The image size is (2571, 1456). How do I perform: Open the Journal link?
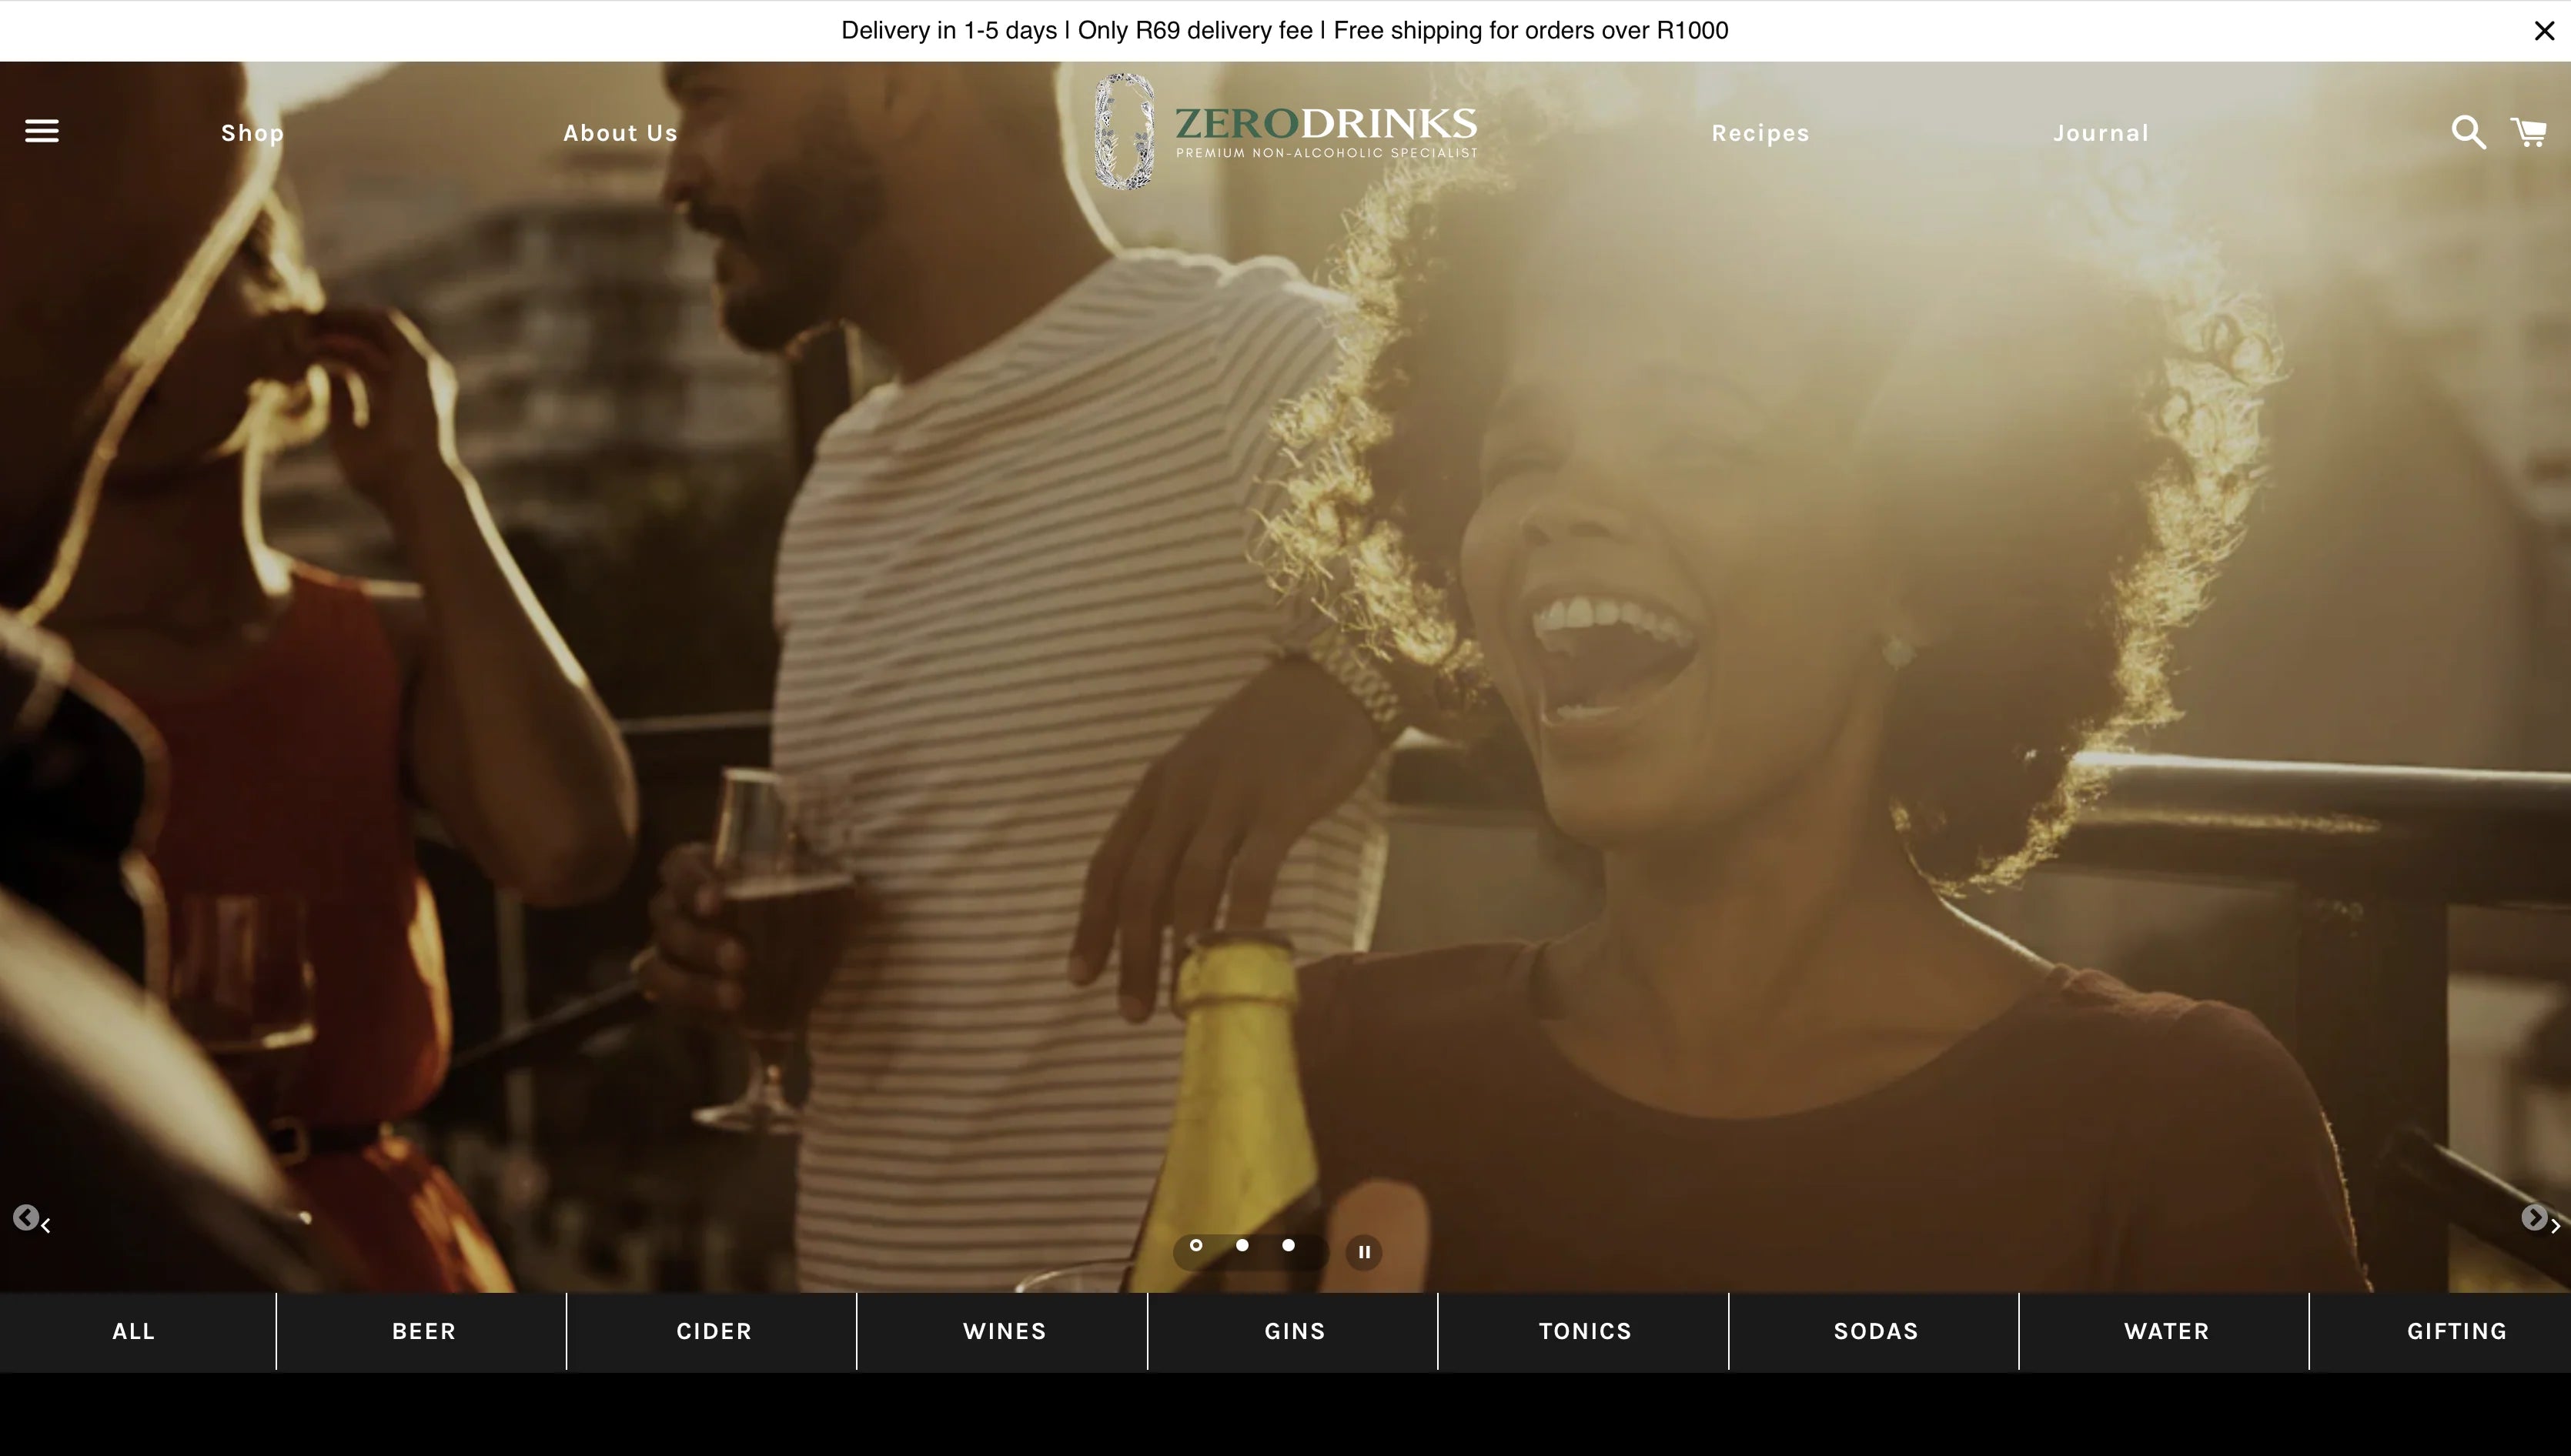pos(2100,133)
